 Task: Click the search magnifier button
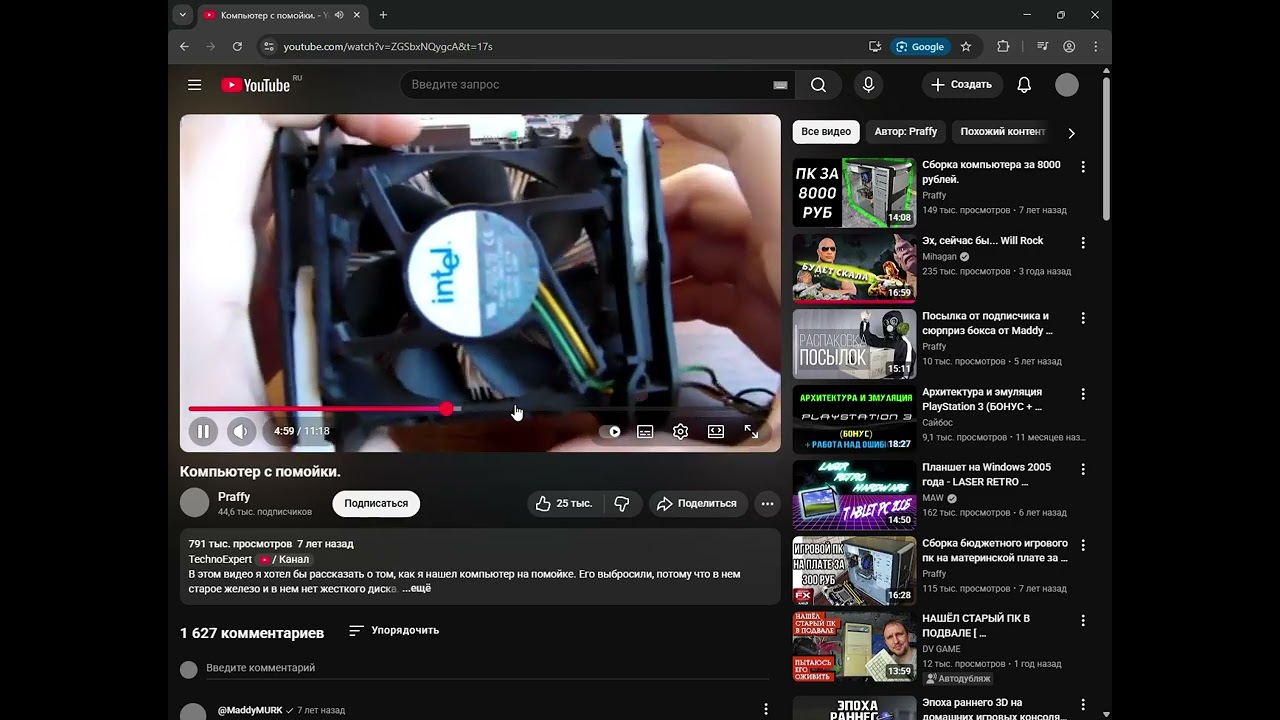[818, 85]
